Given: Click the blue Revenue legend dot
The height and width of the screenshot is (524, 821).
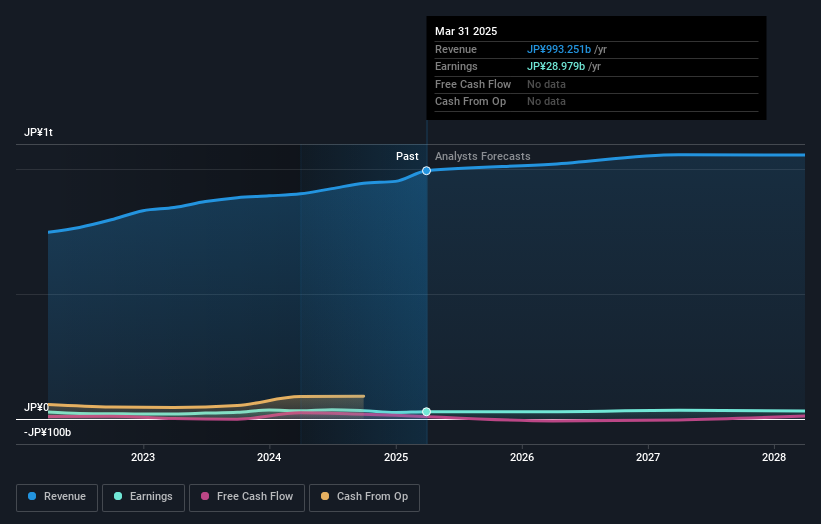Looking at the screenshot, I should (x=32, y=496).
